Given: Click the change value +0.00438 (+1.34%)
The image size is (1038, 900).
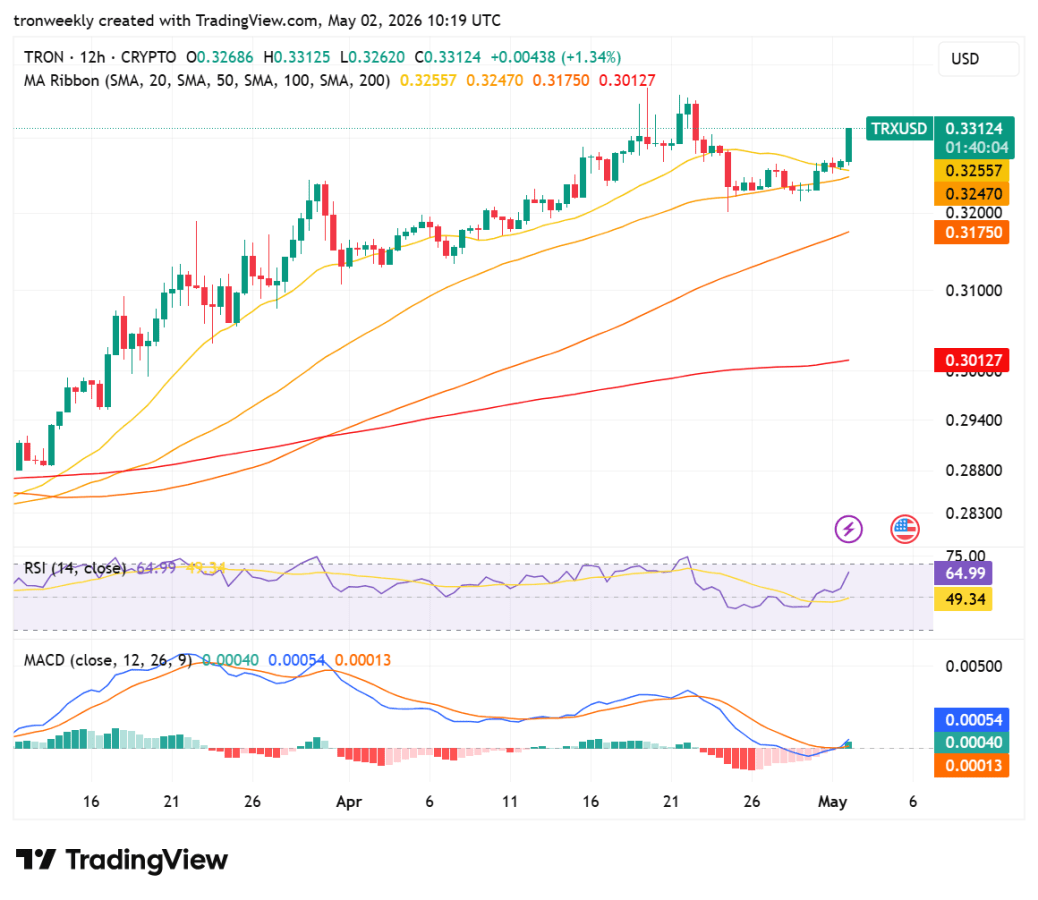Looking at the screenshot, I should tap(555, 58).
